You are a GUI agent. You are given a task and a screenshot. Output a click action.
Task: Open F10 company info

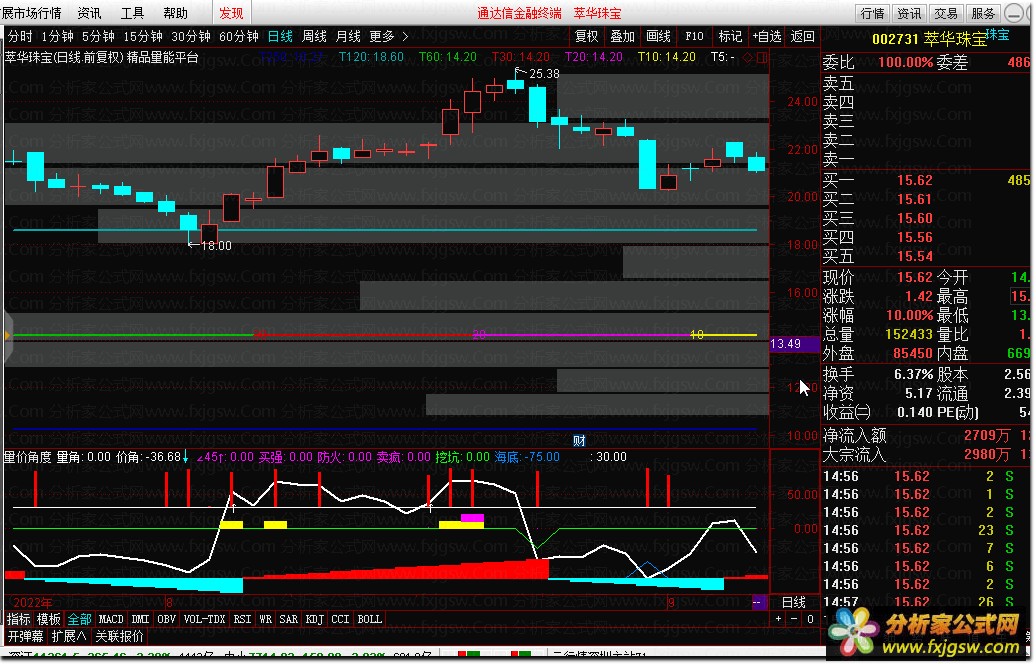pos(694,36)
